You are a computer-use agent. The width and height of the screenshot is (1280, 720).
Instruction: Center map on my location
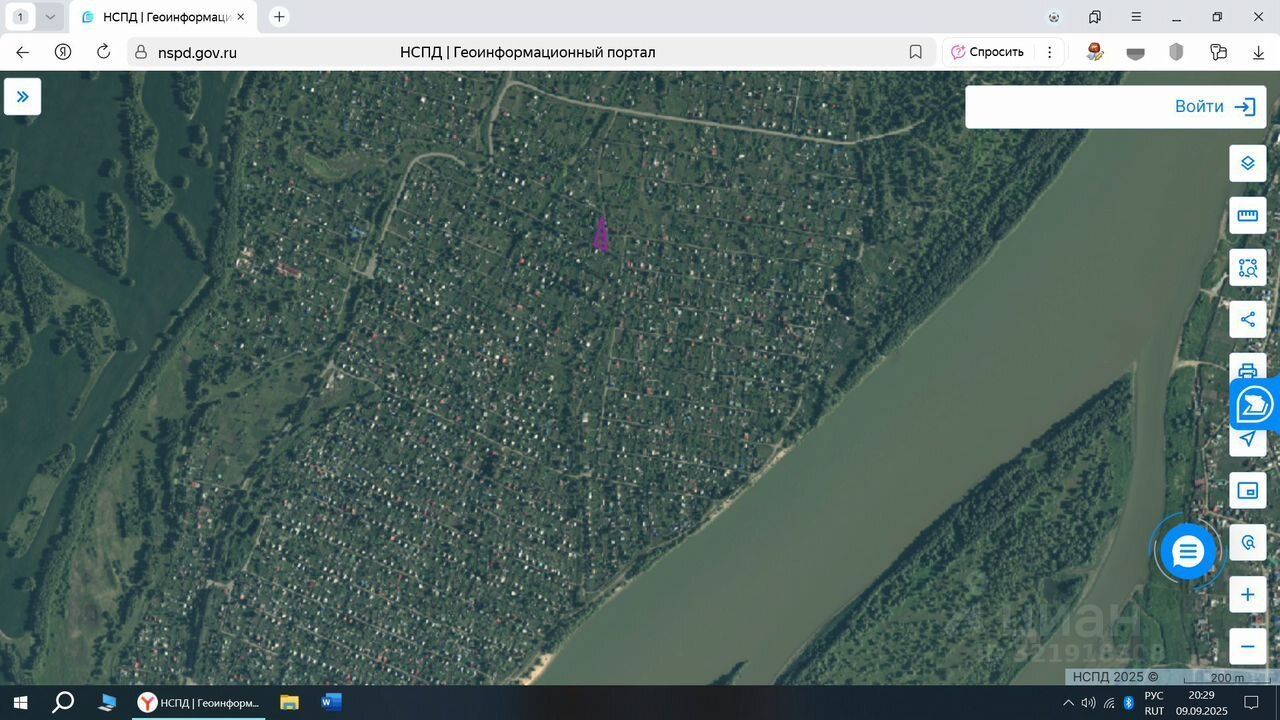[x=1247, y=439]
